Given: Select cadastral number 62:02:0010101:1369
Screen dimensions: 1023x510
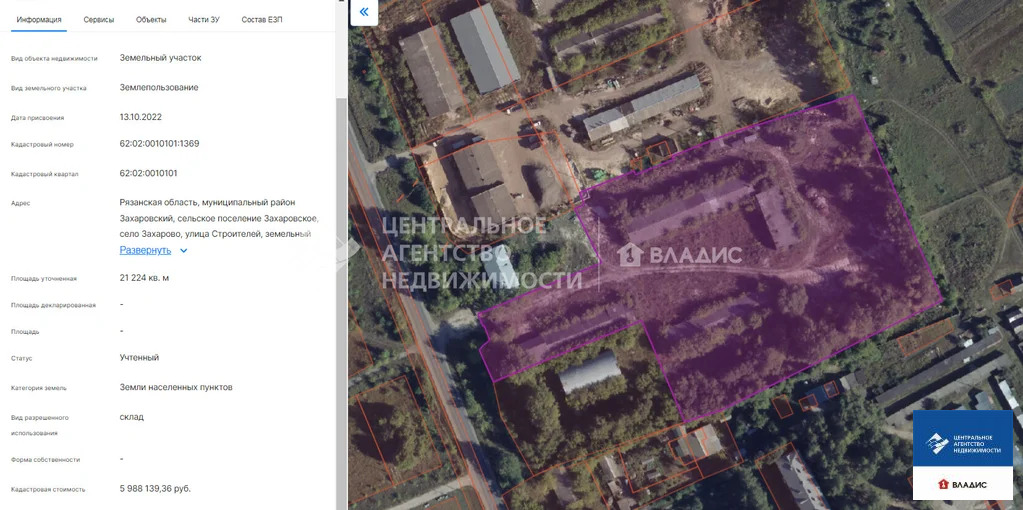Looking at the screenshot, I should [x=159, y=143].
